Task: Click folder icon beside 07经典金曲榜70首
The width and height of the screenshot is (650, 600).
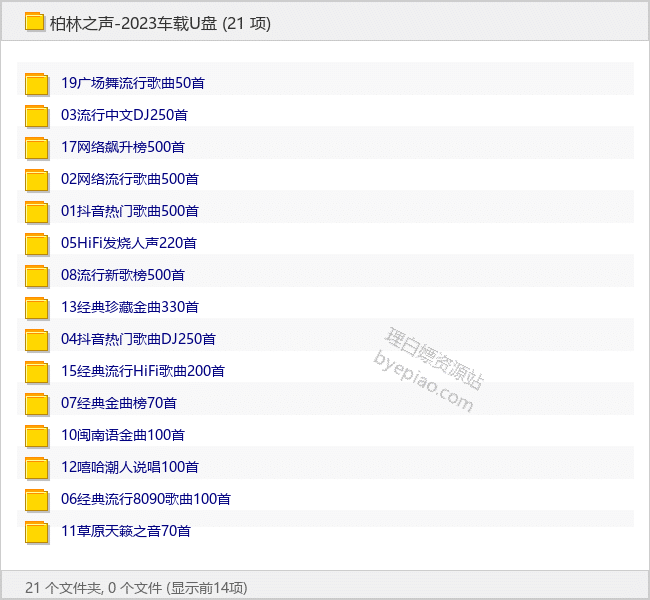Action: click(x=37, y=404)
